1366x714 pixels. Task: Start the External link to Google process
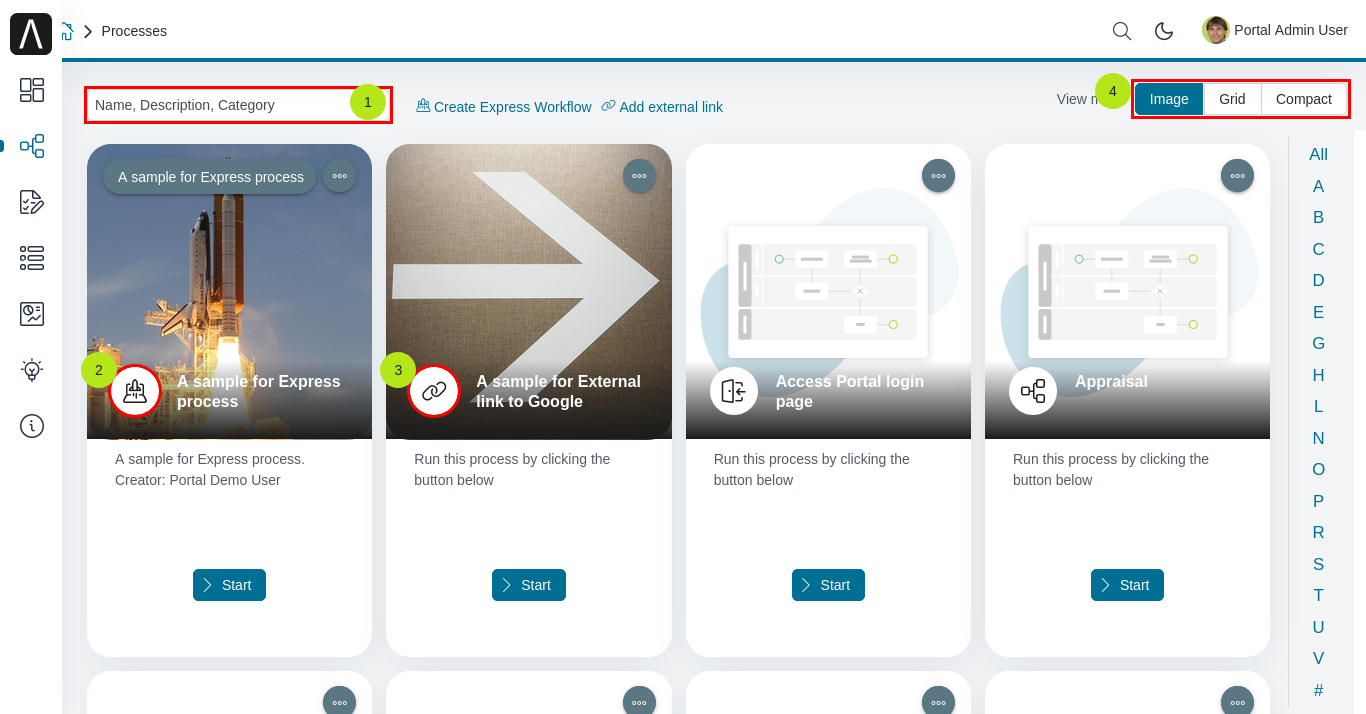(529, 585)
